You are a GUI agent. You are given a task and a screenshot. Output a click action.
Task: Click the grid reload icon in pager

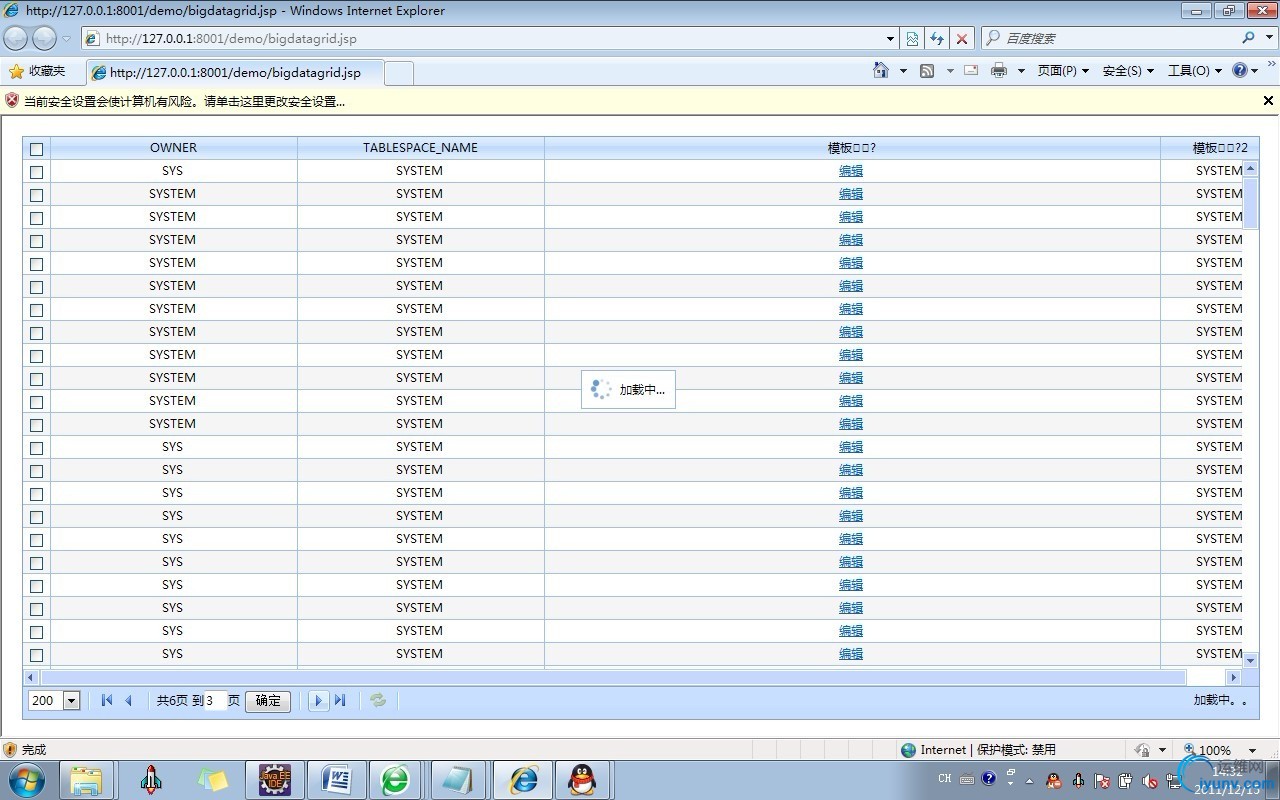378,700
